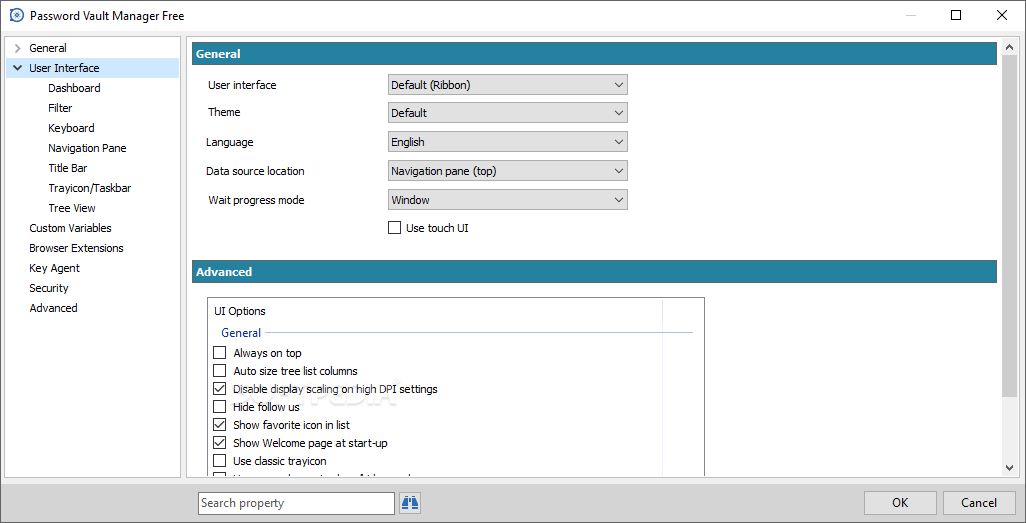Click the Password Vault Manager app icon
Image resolution: width=1026 pixels, height=523 pixels.
coord(16,15)
